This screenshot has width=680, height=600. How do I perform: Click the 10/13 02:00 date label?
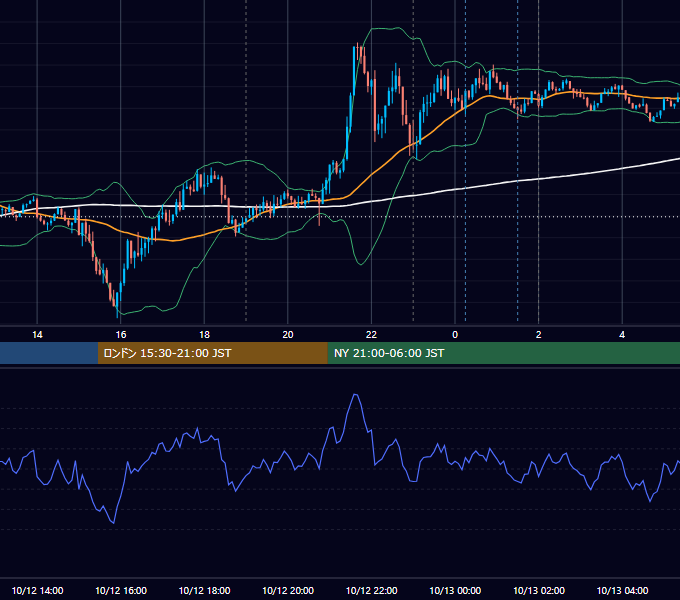coord(539,590)
